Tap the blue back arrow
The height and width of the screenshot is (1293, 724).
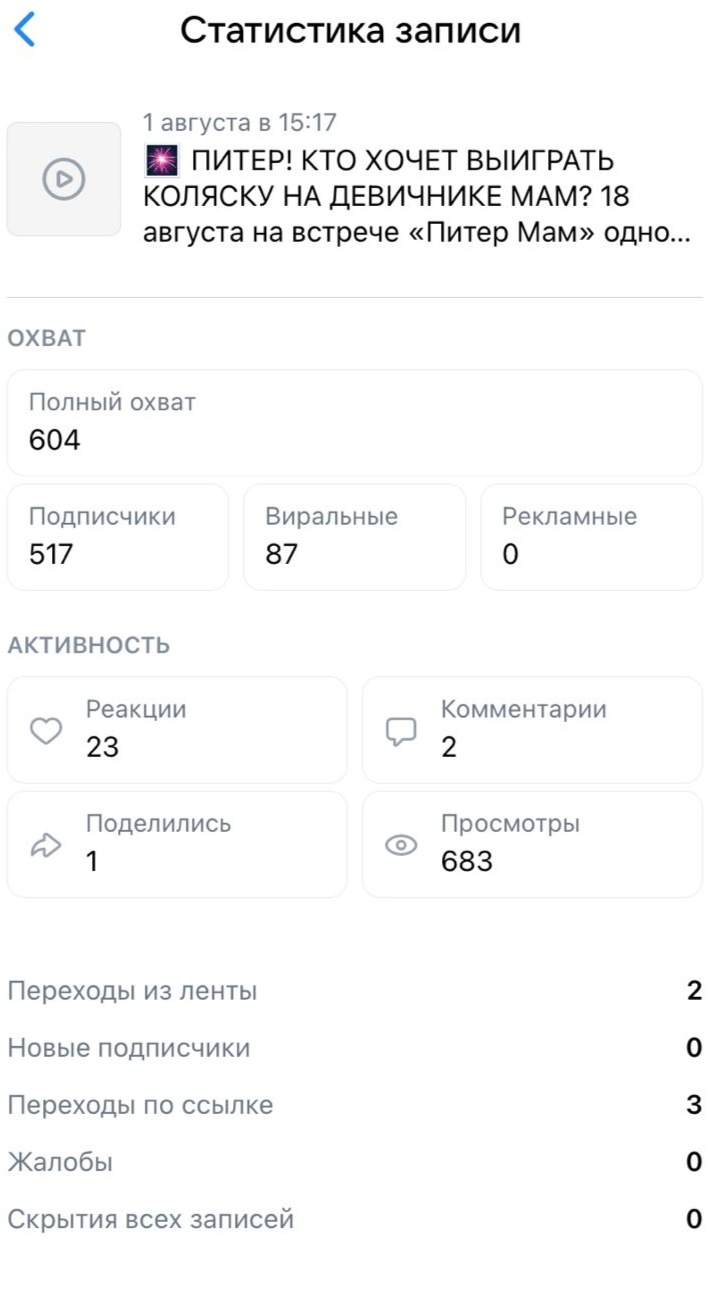pyautogui.click(x=25, y=31)
